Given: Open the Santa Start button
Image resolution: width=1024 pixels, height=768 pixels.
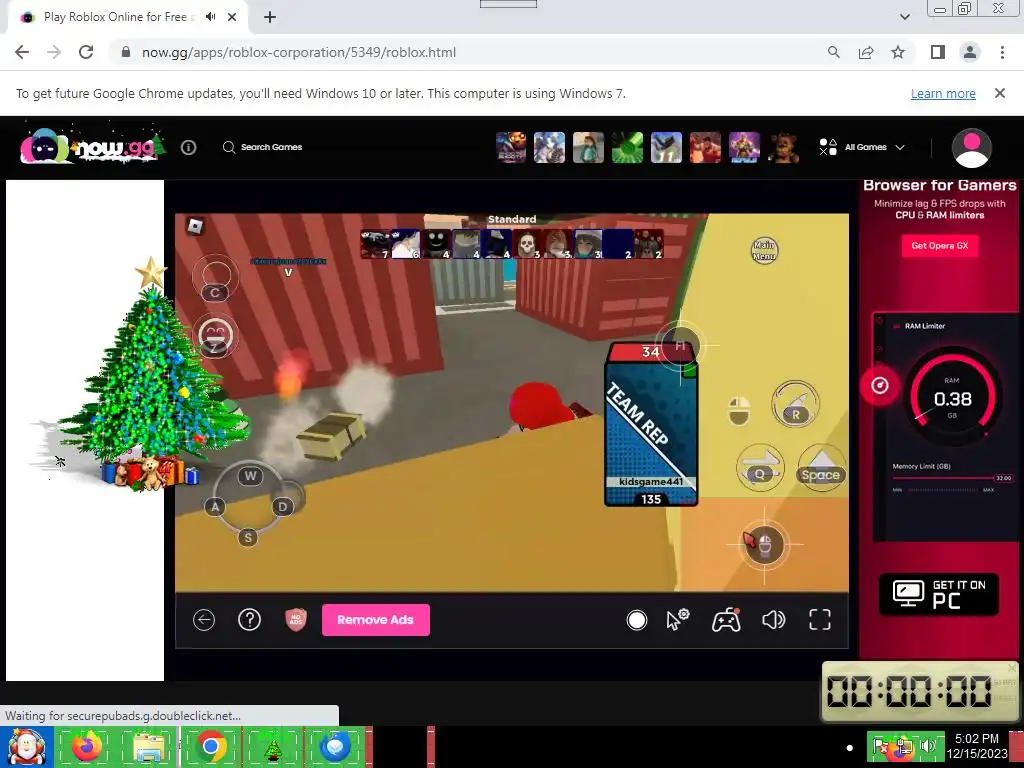Looking at the screenshot, I should tap(25, 747).
